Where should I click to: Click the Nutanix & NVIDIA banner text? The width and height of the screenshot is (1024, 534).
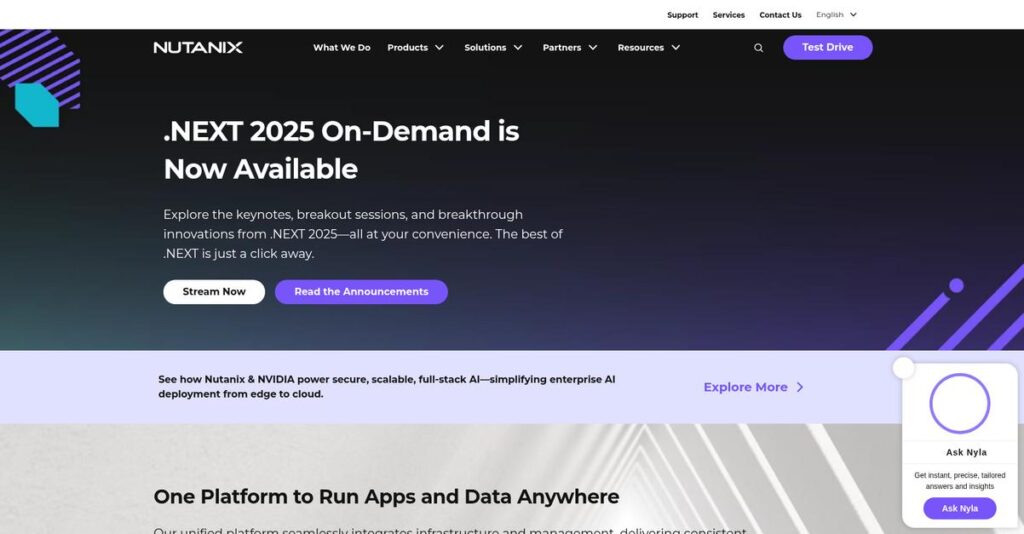coord(387,386)
